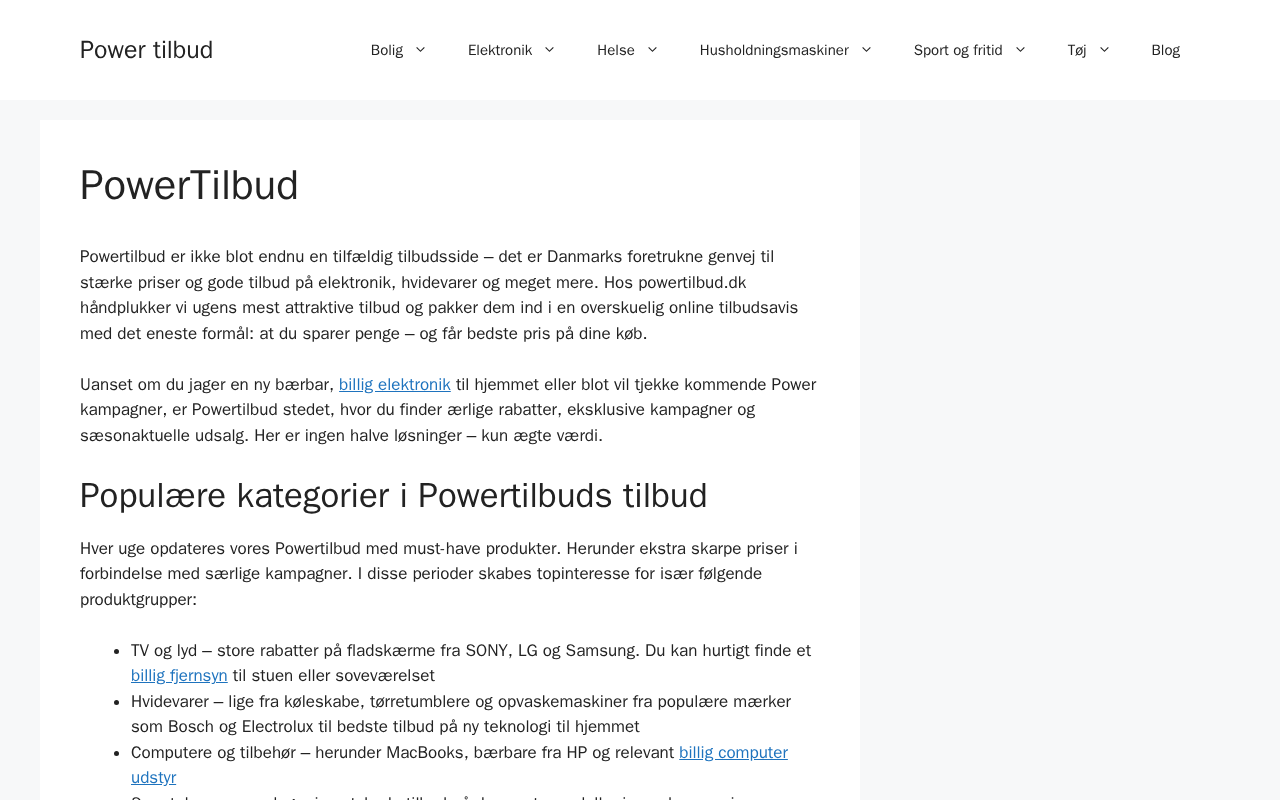Open the Bolig menu item
The image size is (1280, 800).
click(387, 50)
